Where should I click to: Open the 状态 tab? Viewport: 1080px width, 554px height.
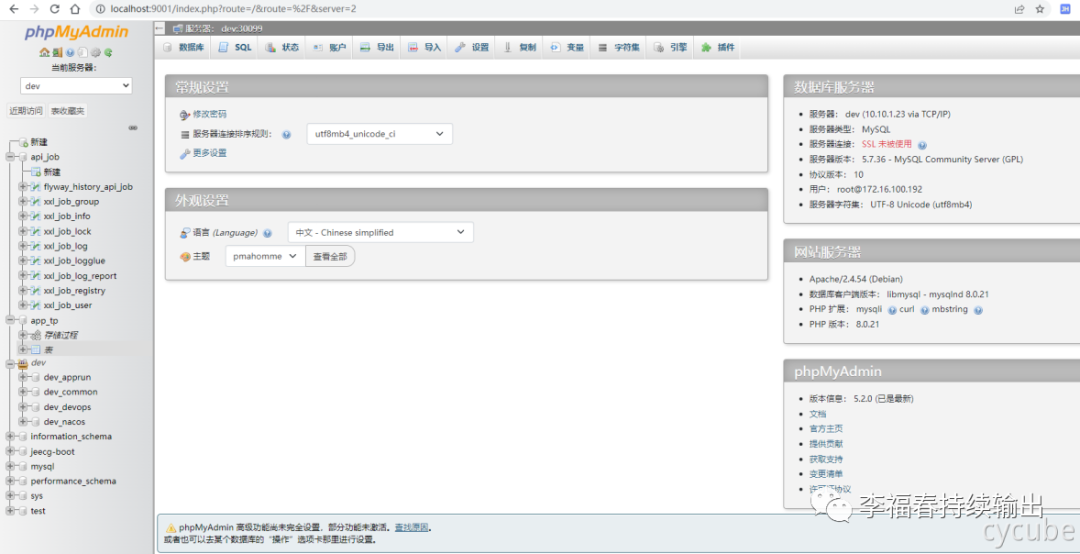282,47
